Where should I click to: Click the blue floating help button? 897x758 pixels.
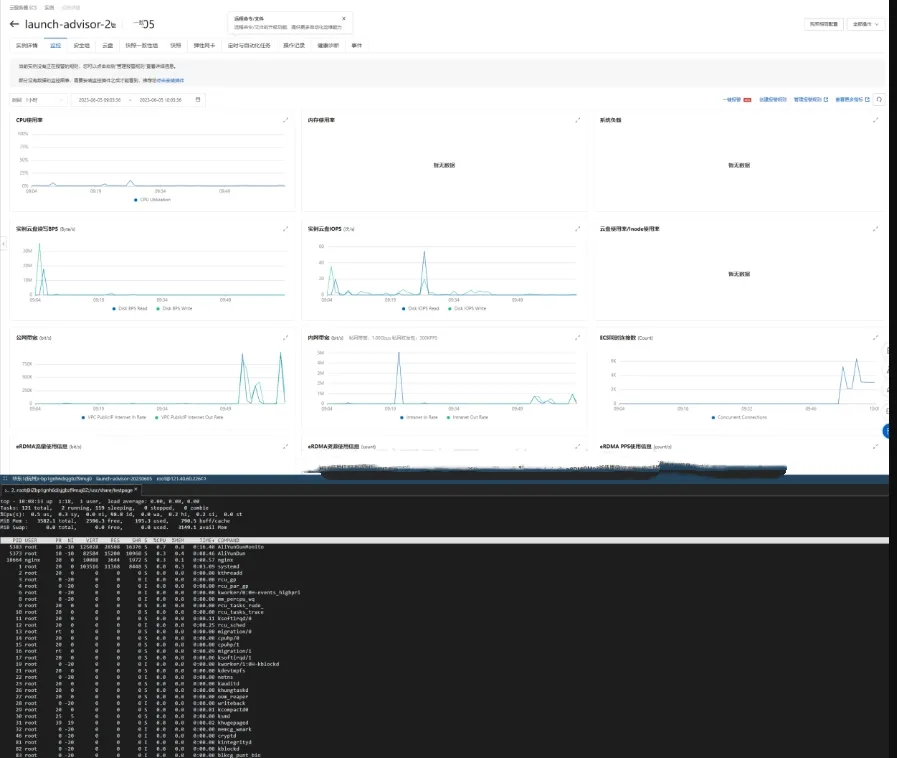tap(887, 431)
